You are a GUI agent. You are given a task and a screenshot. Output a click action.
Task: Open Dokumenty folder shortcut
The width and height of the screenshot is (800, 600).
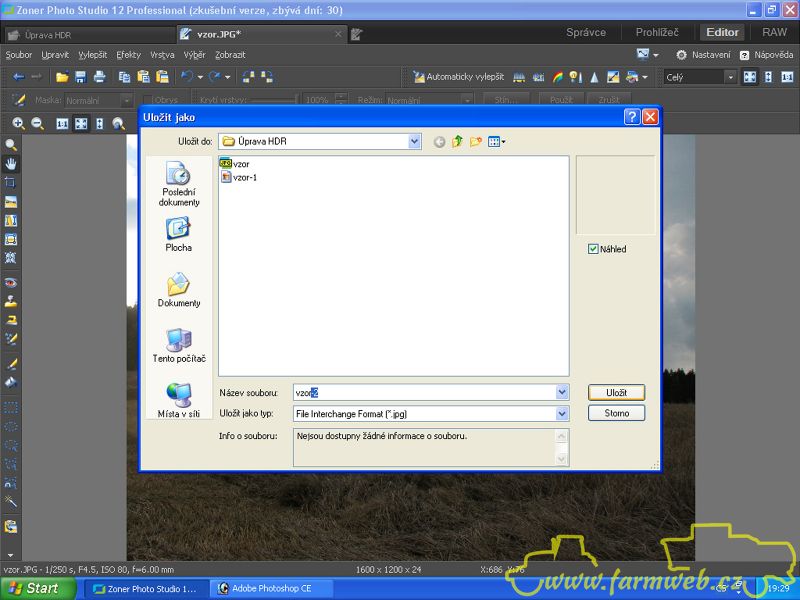coord(179,291)
